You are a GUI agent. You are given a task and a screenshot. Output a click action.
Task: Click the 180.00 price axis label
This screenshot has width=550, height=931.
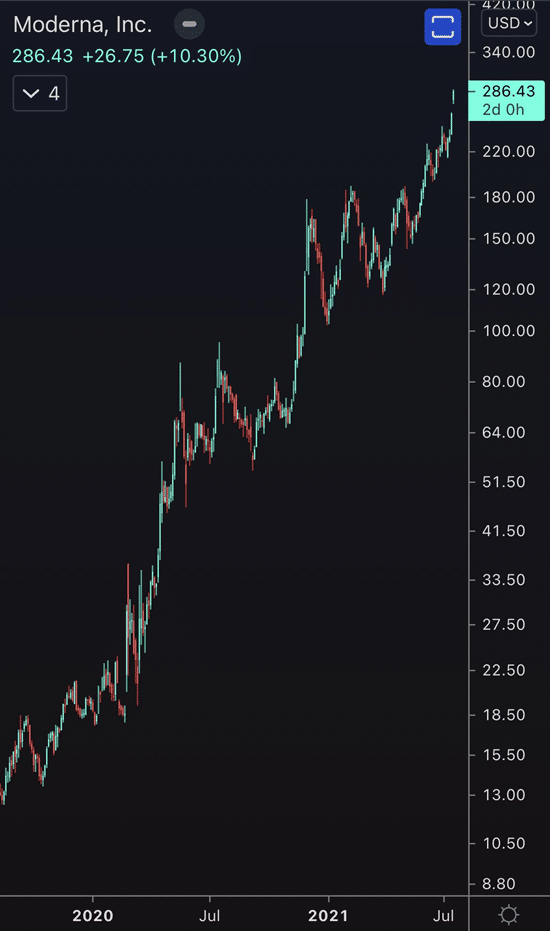508,197
